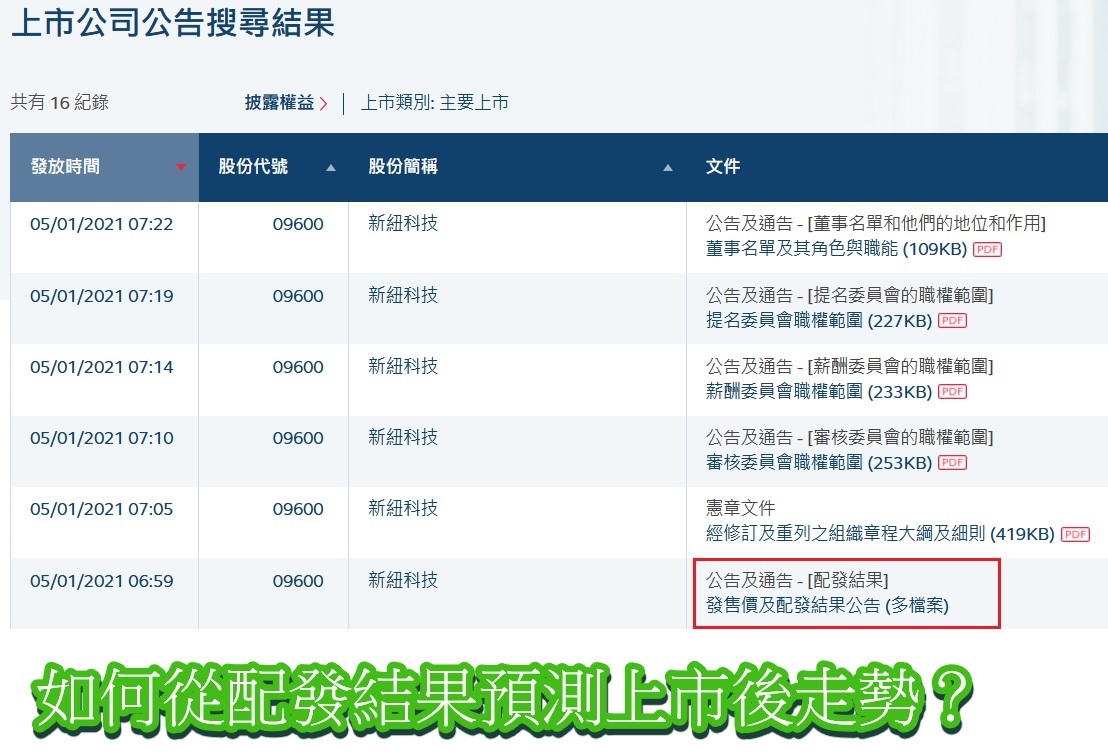Open 提名委員會職權範圍 (227KB) document link

(x=819, y=320)
